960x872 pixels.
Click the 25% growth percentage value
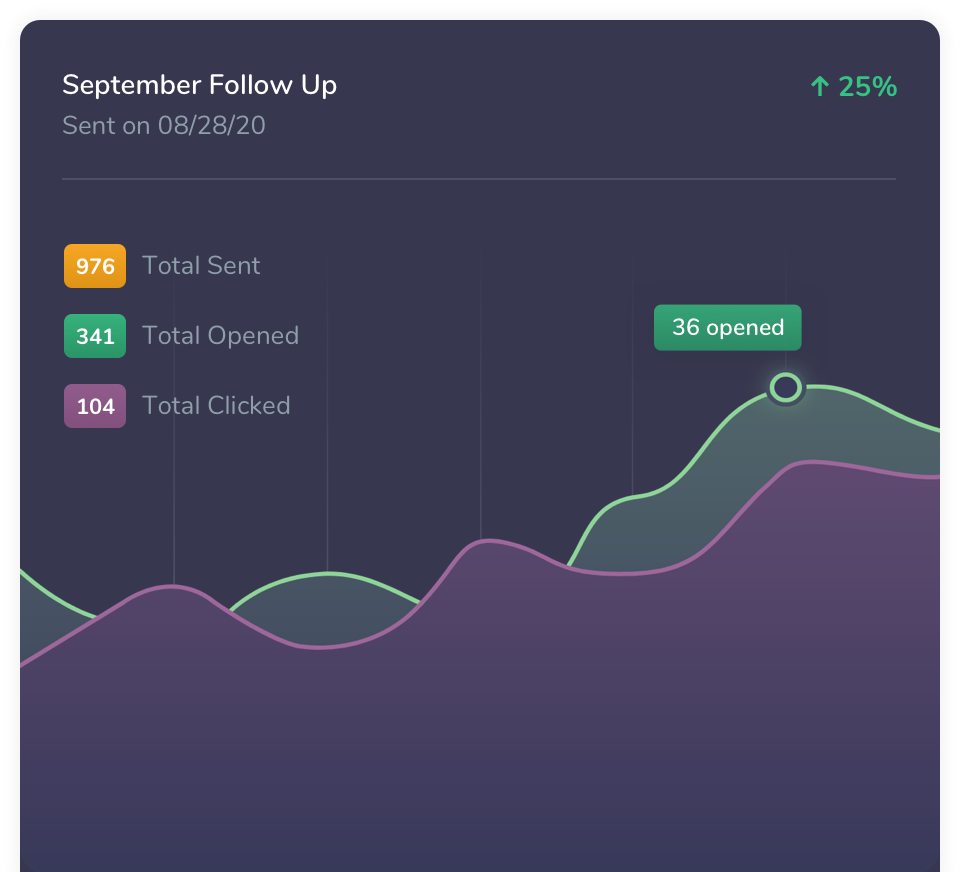(x=868, y=87)
